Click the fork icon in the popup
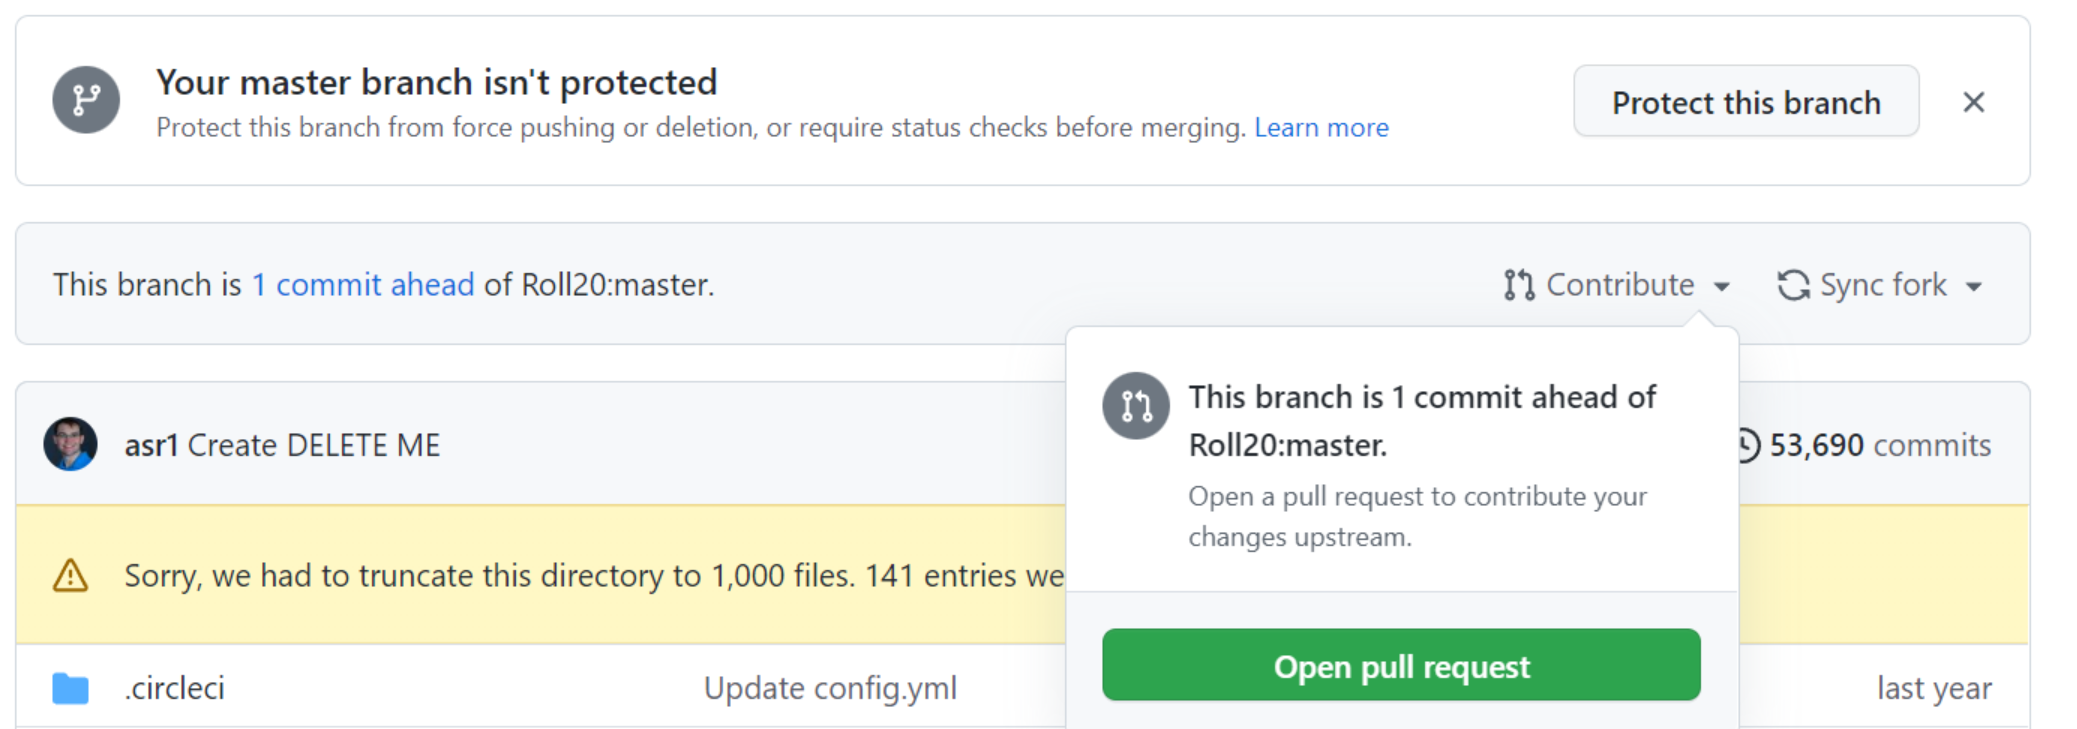 (x=1135, y=406)
